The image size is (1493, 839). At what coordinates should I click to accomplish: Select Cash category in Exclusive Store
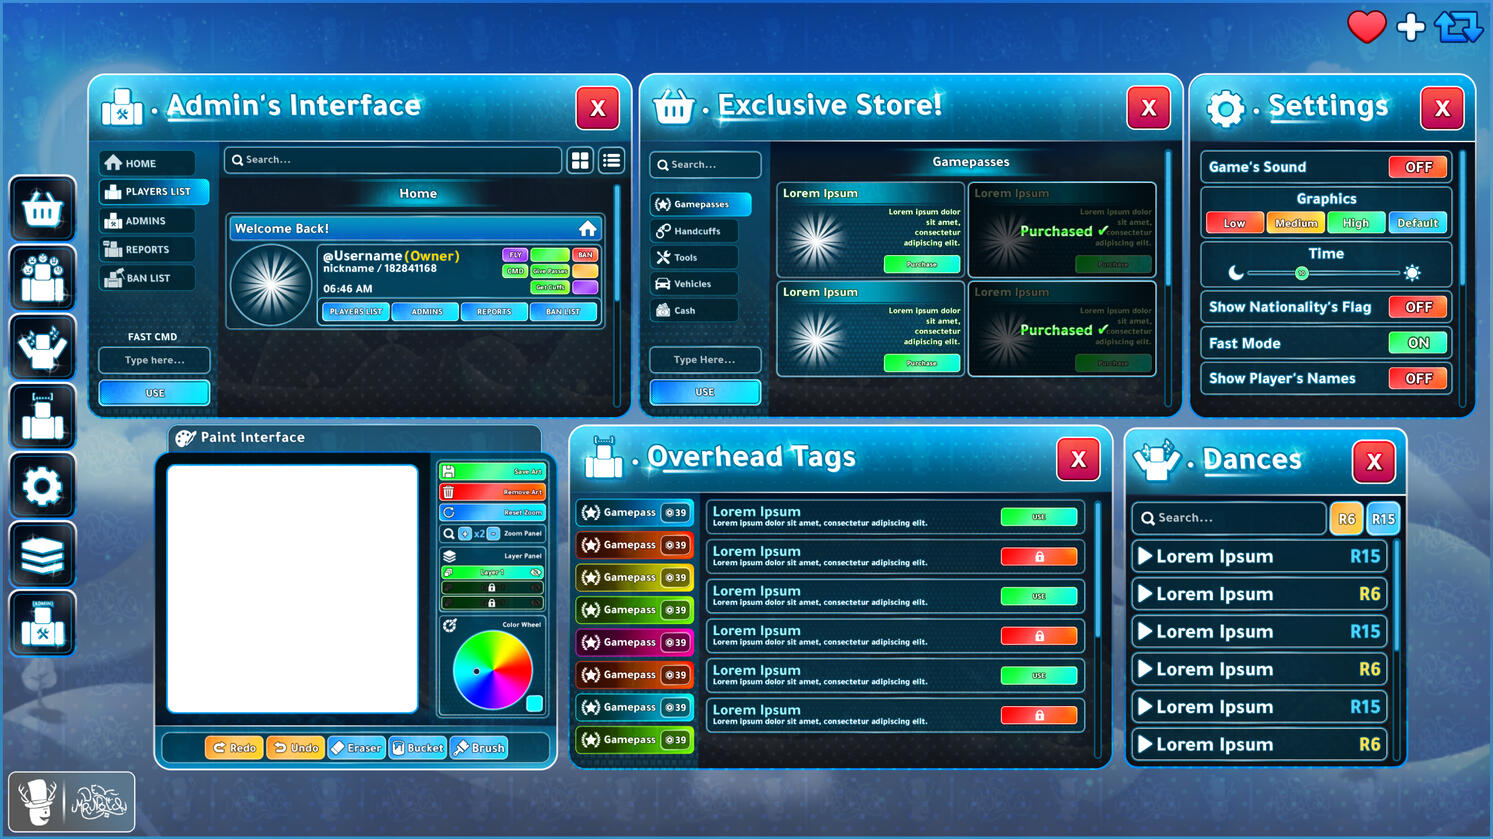(x=695, y=311)
